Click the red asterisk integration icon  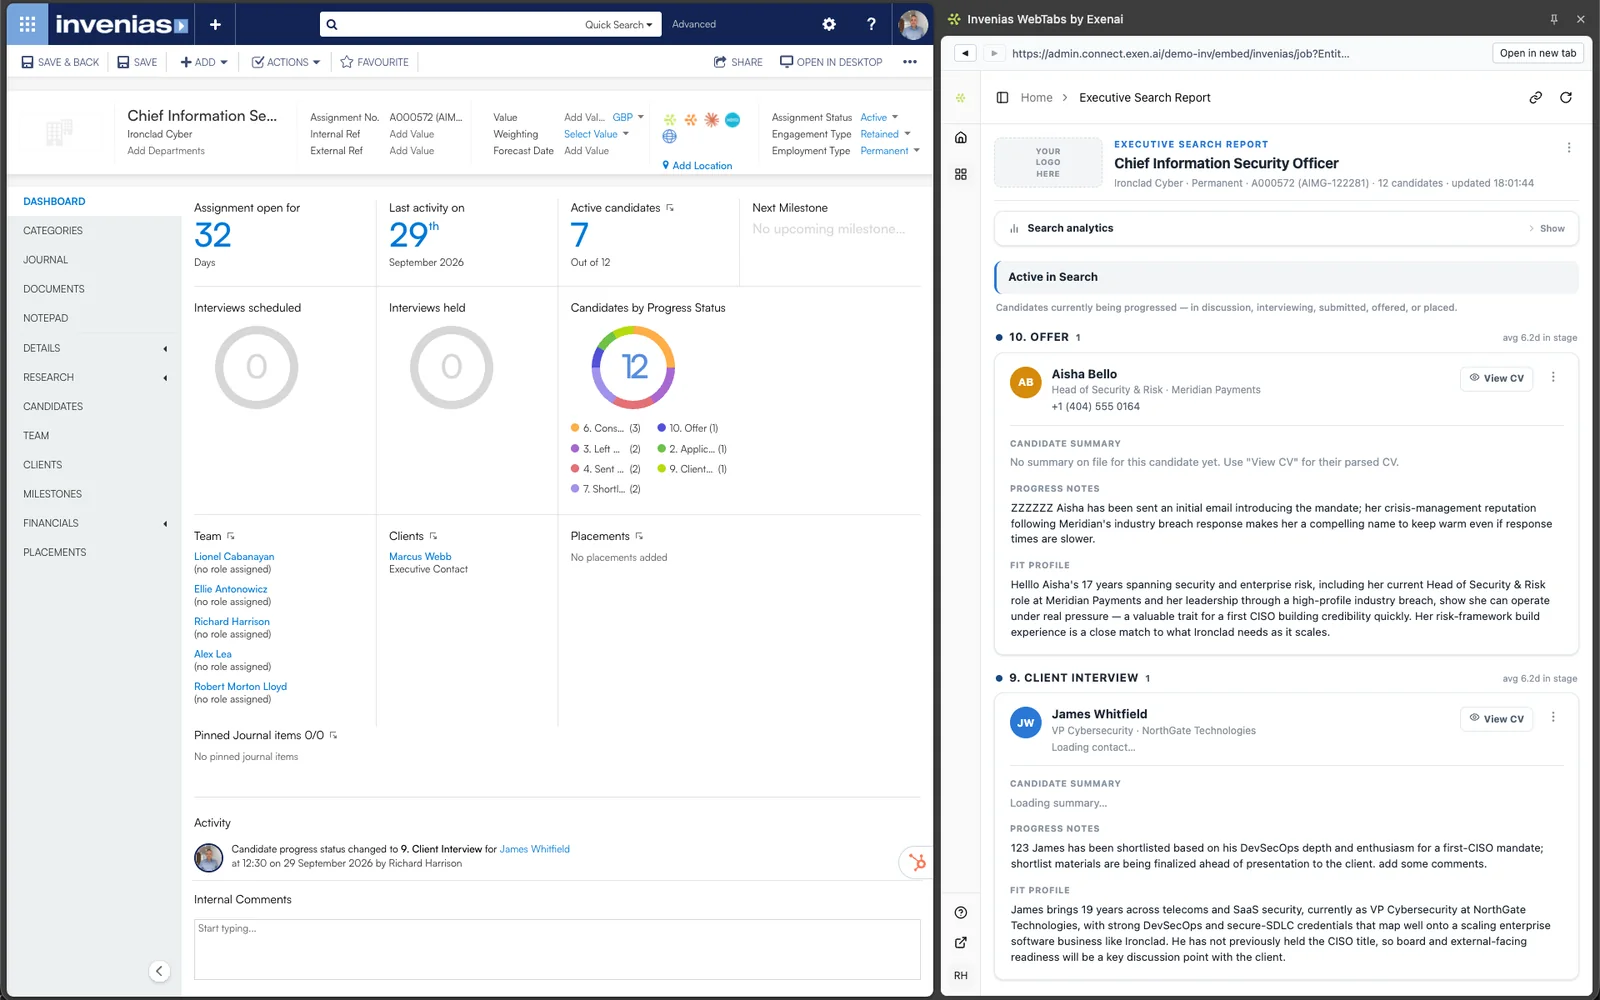(711, 119)
